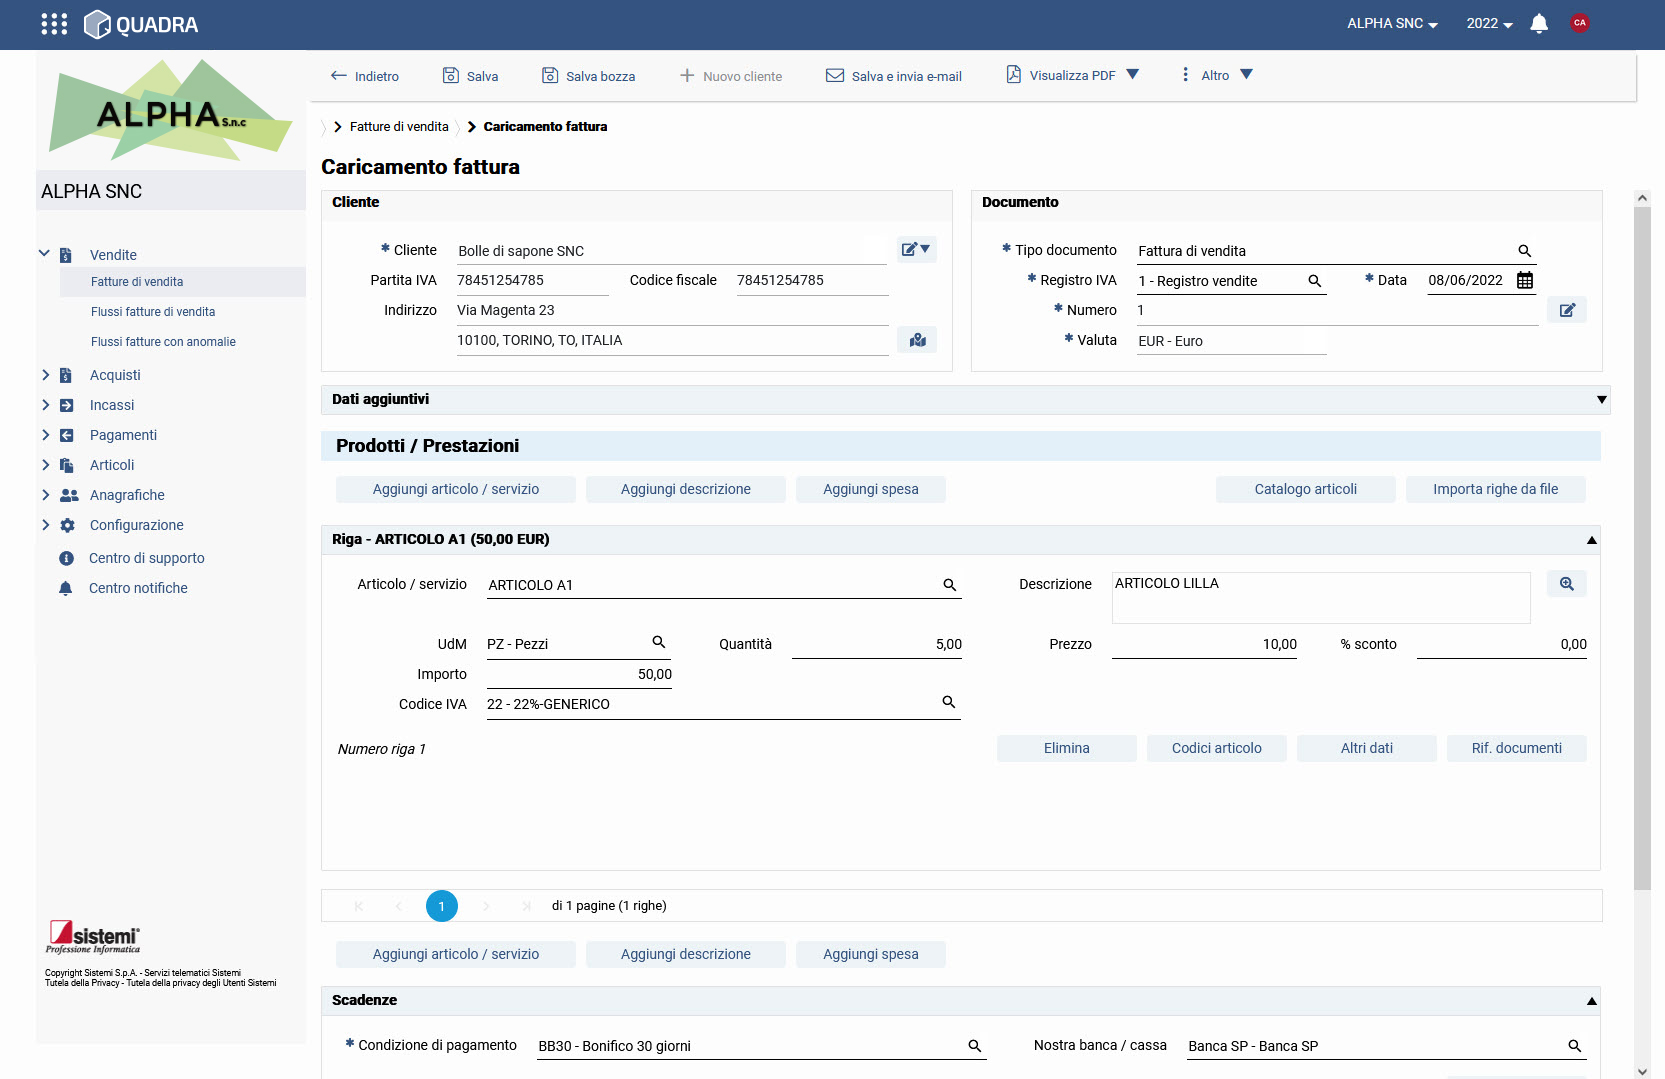Click the bottom Aggiungi spesa button
The image size is (1665, 1079).
tap(871, 954)
